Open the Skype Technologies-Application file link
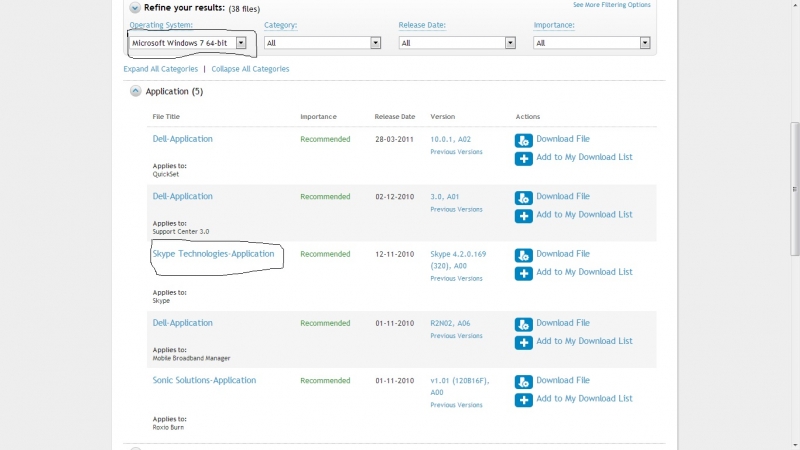Viewport: 800px width, 450px height. pyautogui.click(x=213, y=254)
